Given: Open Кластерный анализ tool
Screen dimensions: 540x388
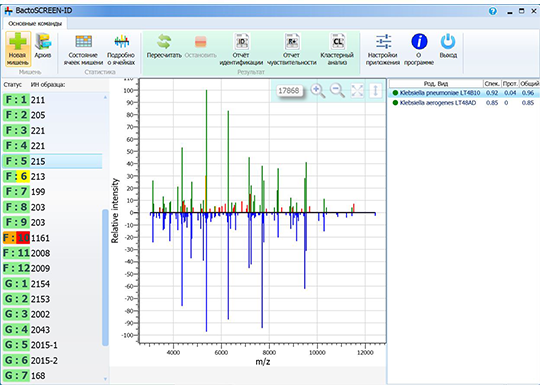Looking at the screenshot, I should click(337, 49).
